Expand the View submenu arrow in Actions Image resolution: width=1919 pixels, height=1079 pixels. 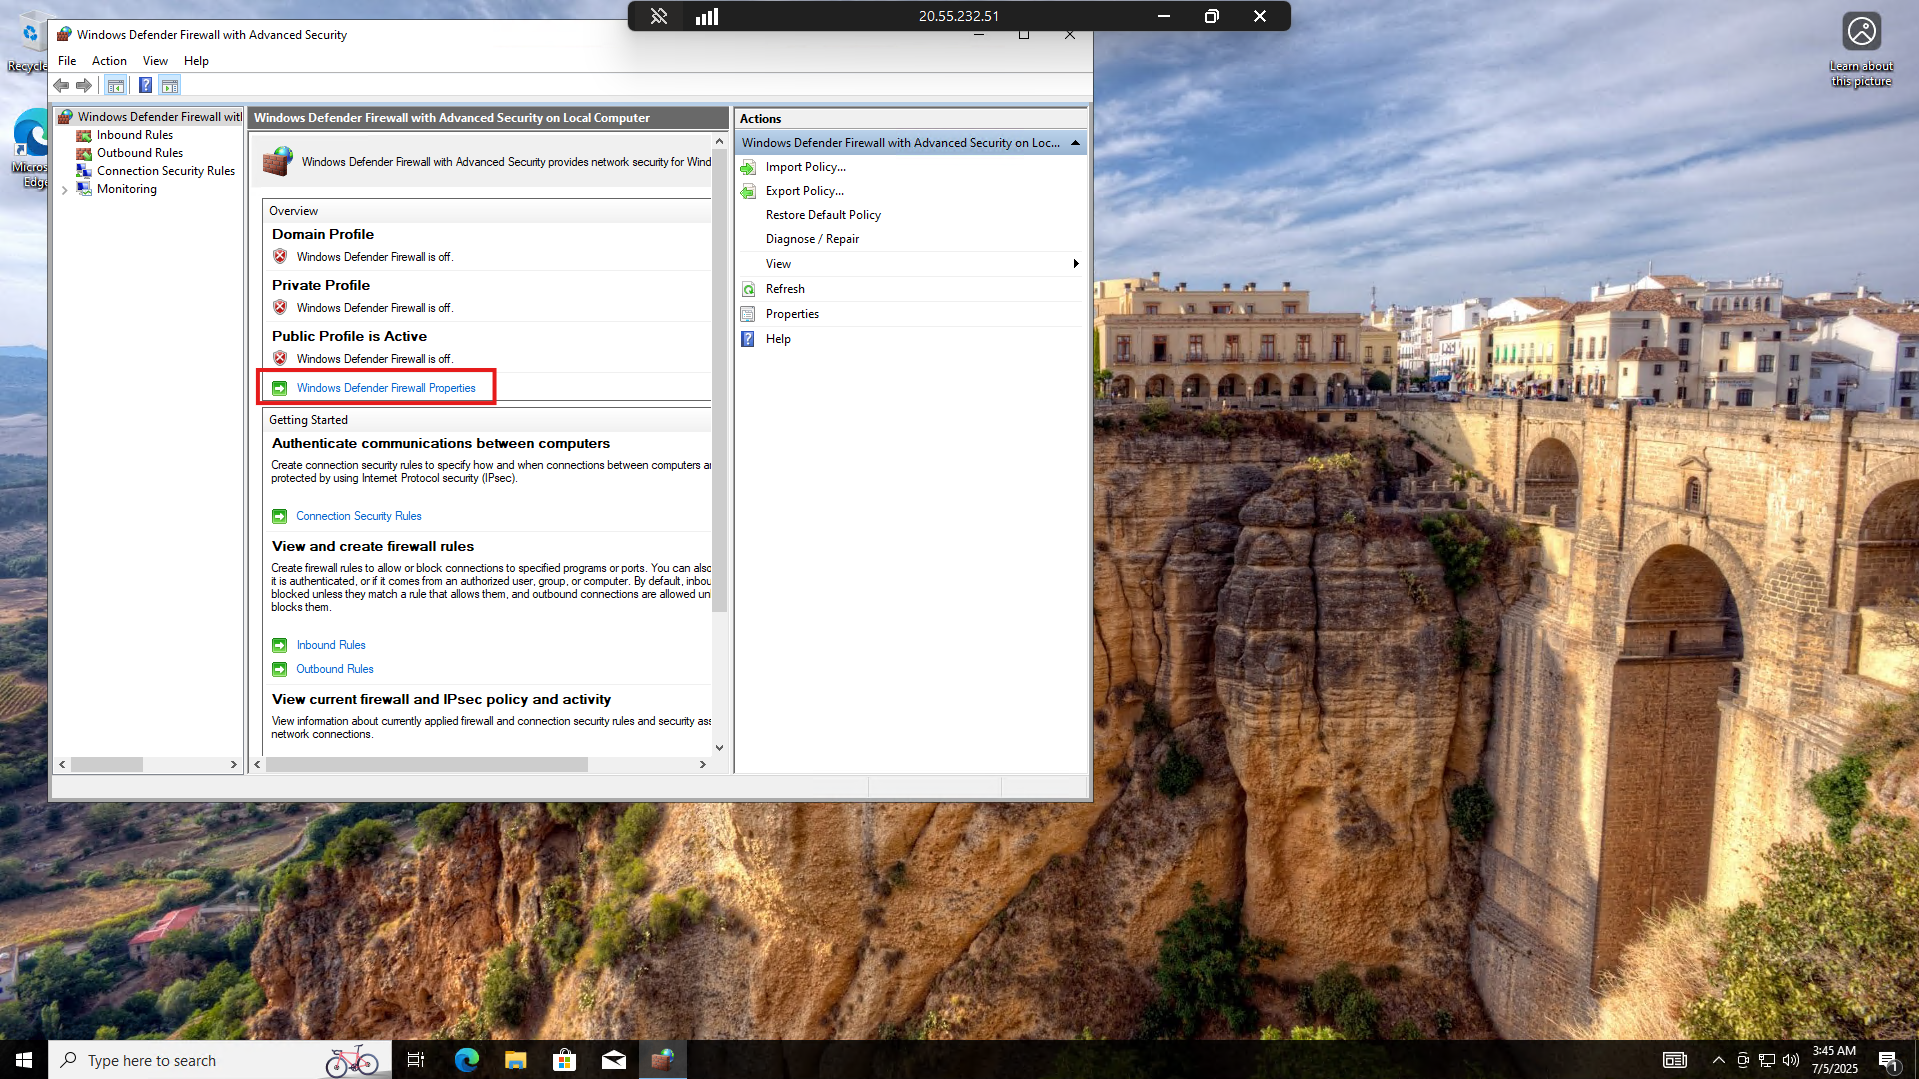pyautogui.click(x=1075, y=264)
